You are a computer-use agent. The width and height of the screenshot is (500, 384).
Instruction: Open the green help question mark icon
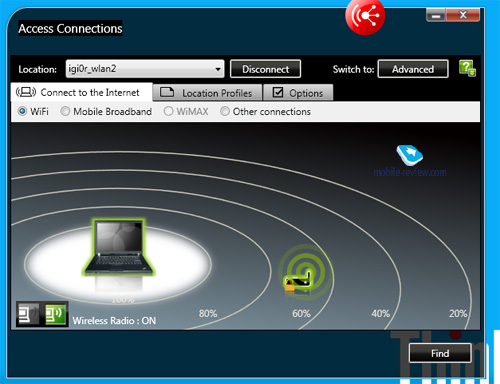[x=467, y=68]
